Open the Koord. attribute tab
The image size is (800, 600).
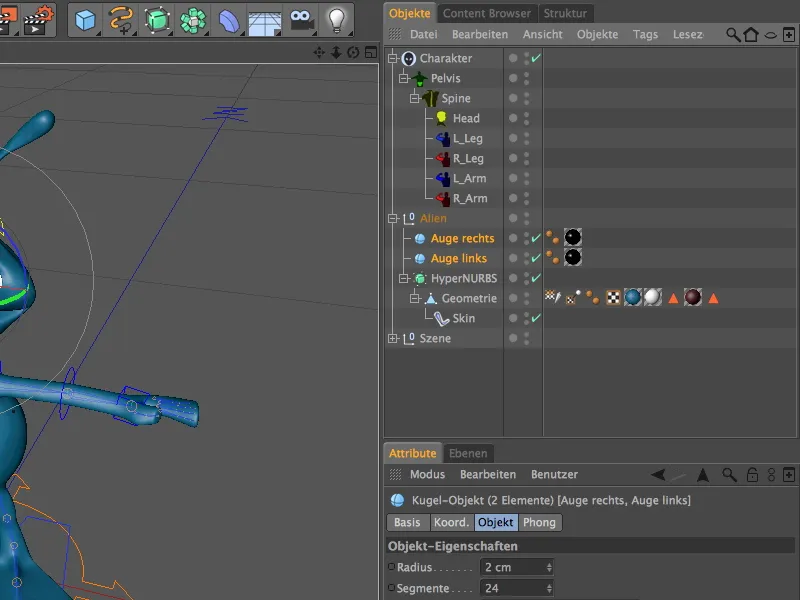pyautogui.click(x=451, y=522)
